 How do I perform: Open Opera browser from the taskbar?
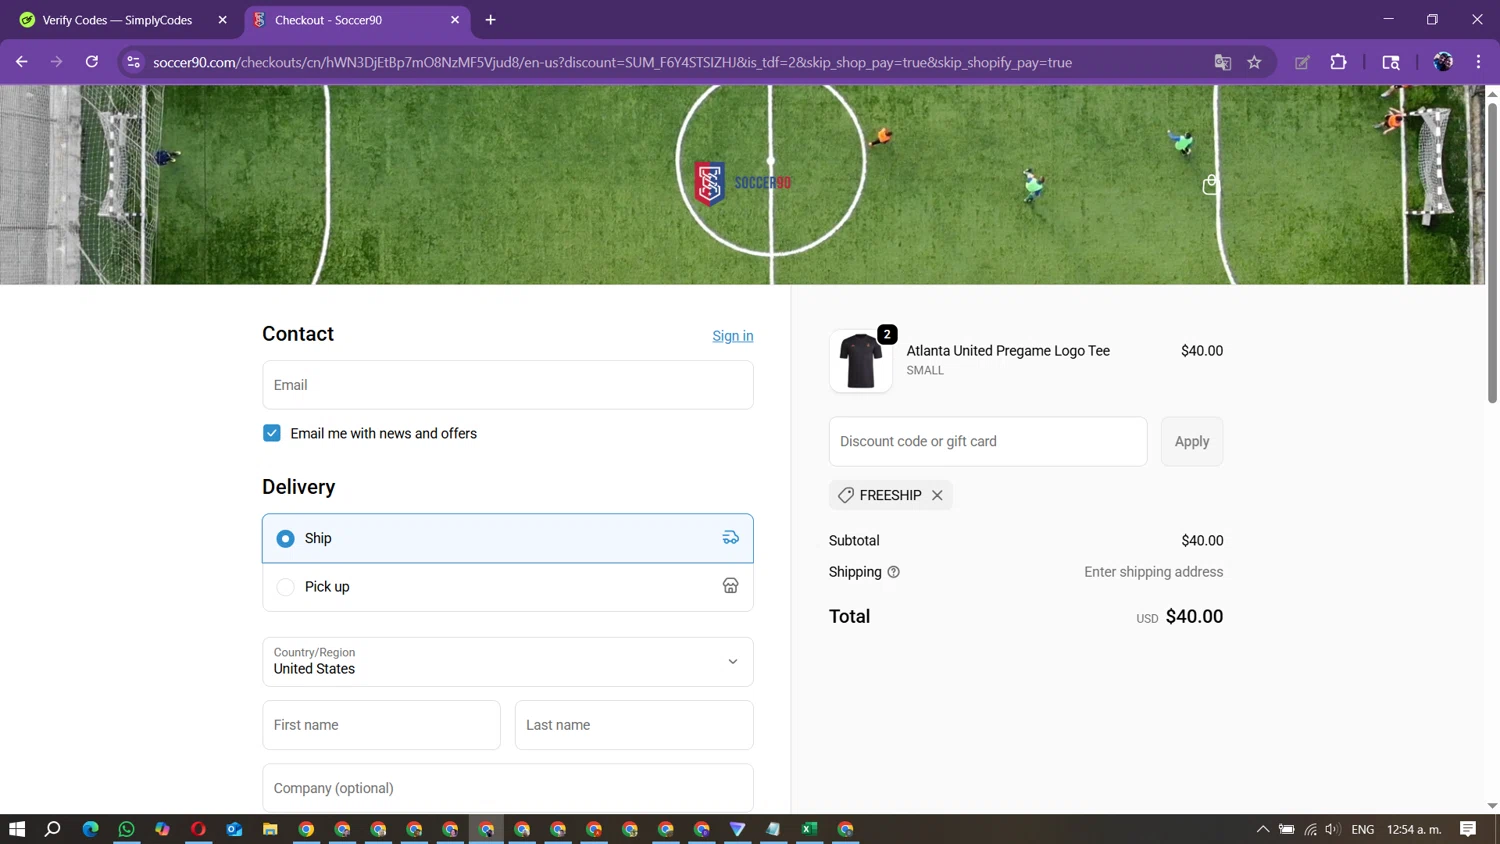pos(198,829)
